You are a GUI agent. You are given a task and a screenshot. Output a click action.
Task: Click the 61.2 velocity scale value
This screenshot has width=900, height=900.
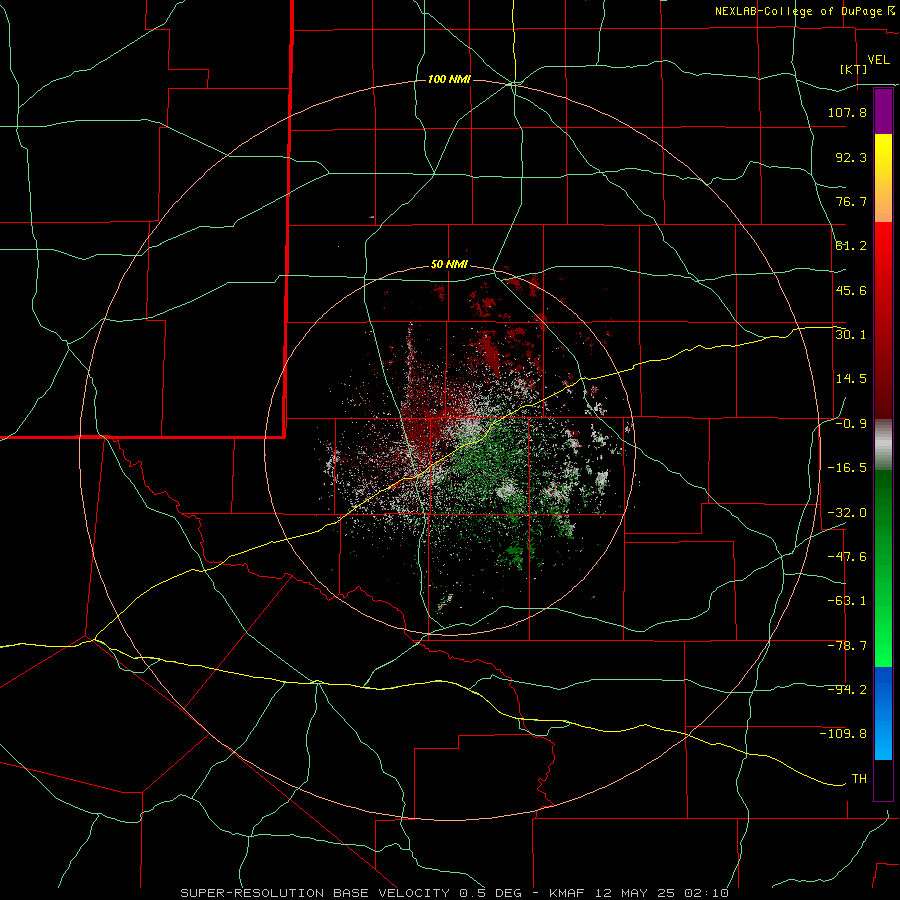tap(851, 246)
